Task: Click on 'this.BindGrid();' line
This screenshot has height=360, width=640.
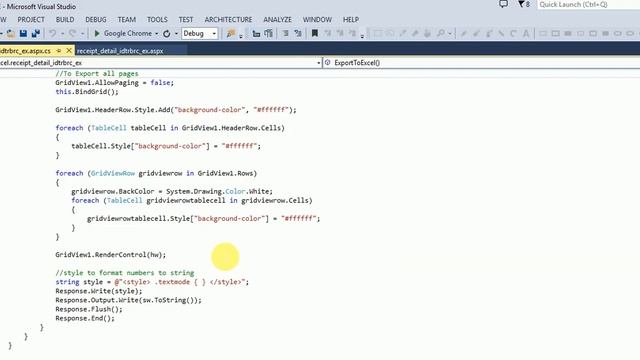Action: tap(87, 91)
